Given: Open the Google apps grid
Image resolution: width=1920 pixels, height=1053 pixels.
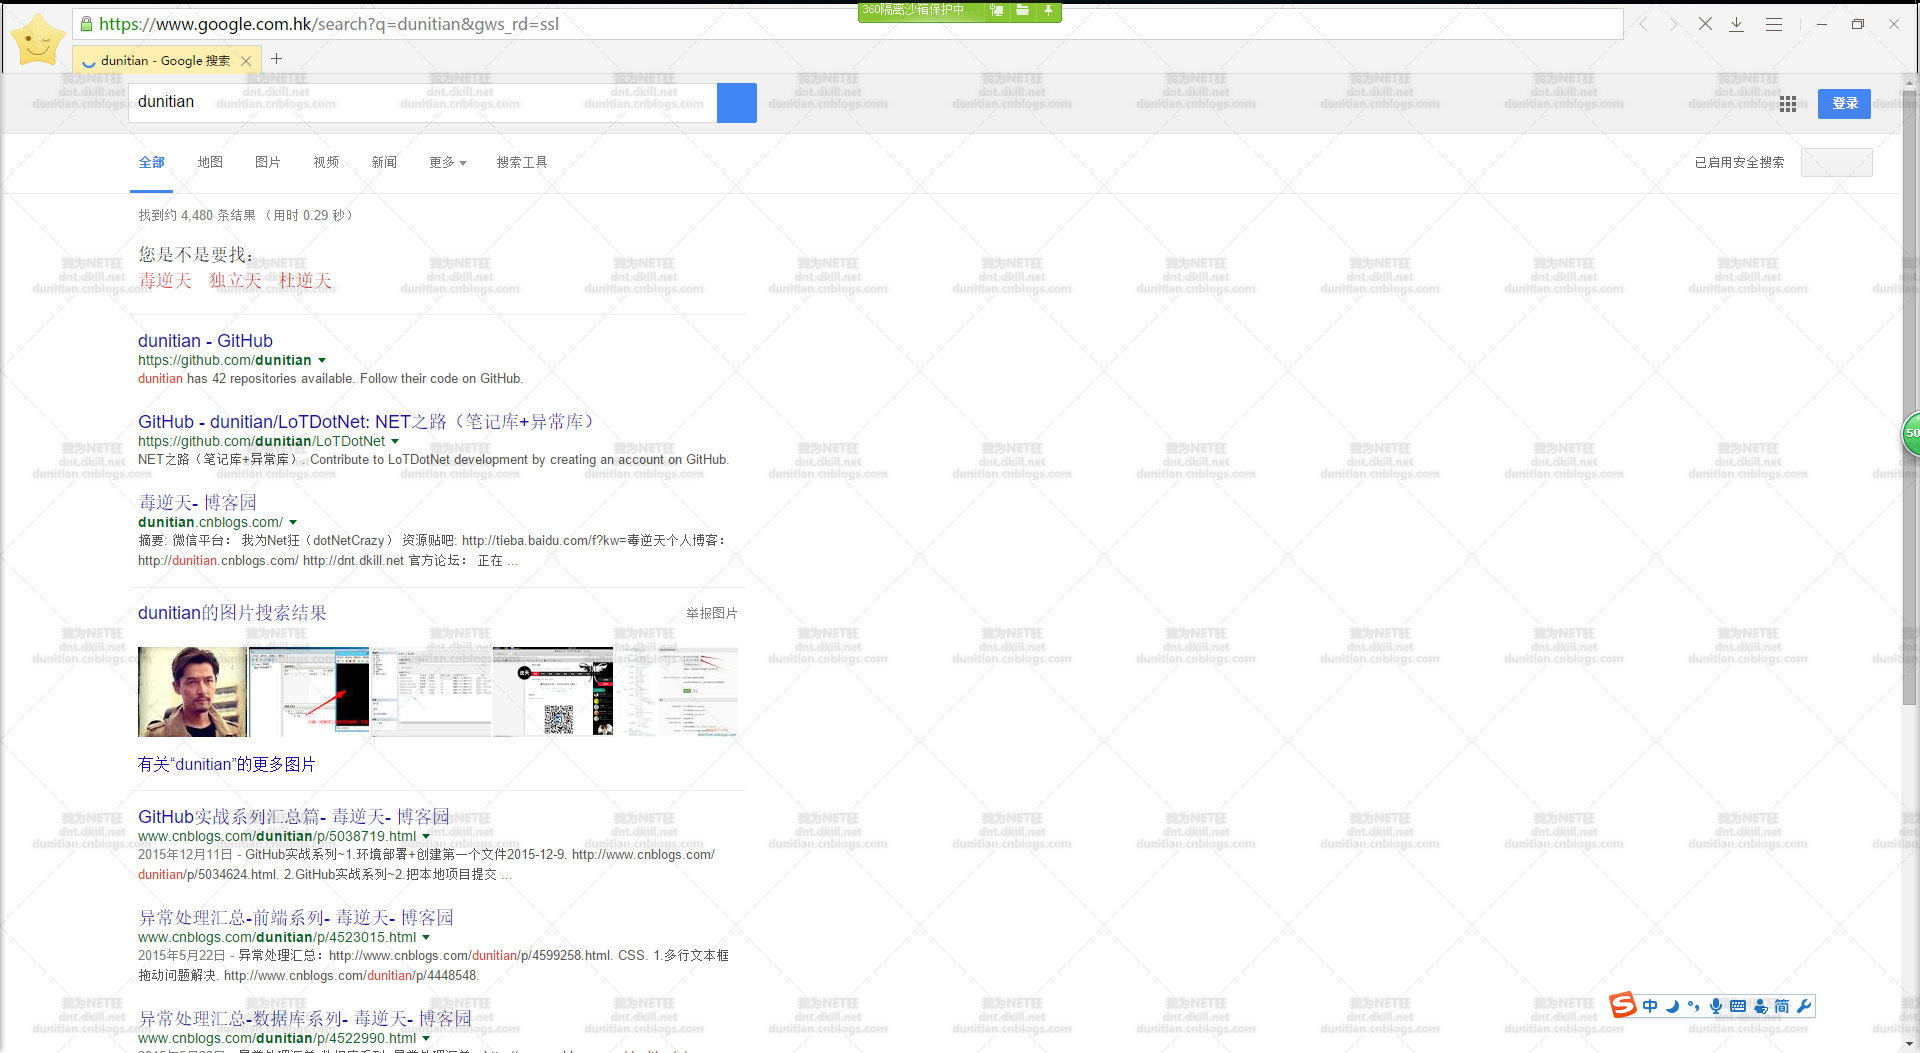Looking at the screenshot, I should [x=1788, y=104].
